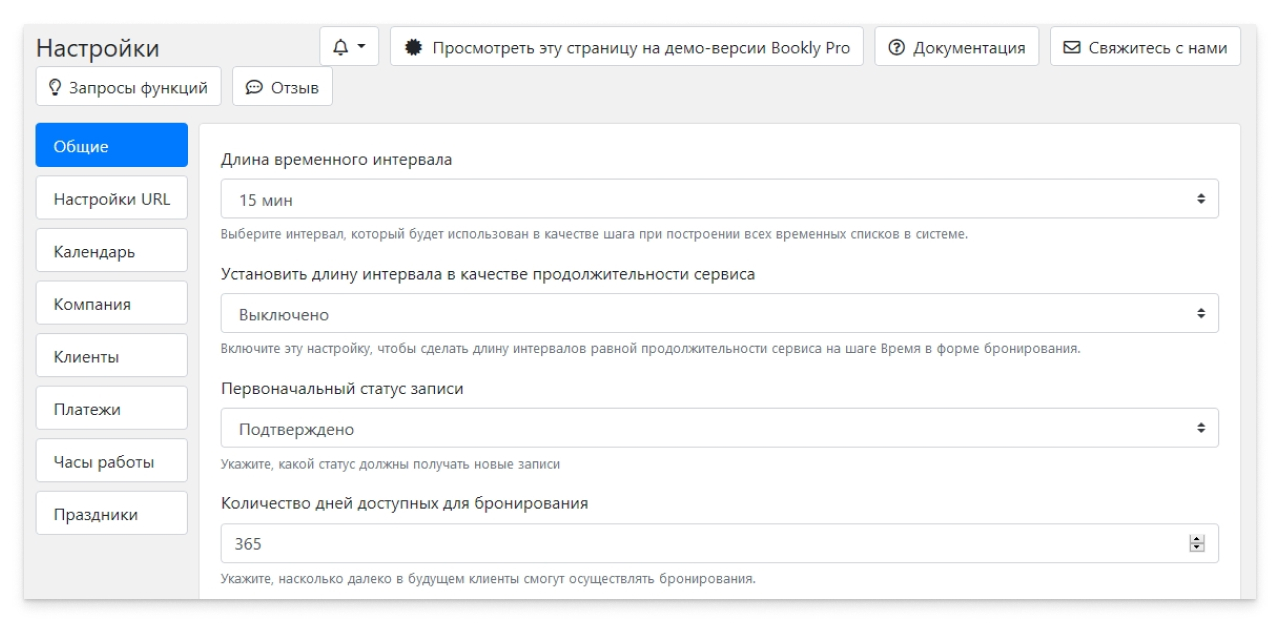Click the notification bell icon
1280x623 pixels.
[341, 47]
